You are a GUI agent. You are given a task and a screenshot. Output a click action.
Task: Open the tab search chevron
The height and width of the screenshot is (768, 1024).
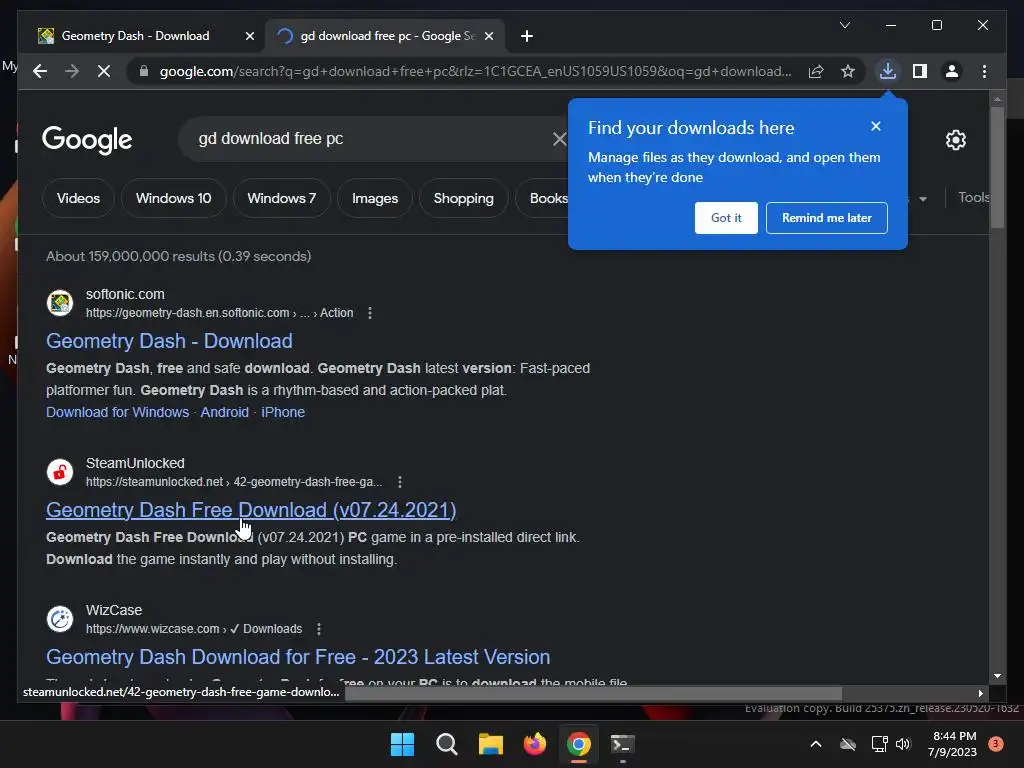point(844,25)
